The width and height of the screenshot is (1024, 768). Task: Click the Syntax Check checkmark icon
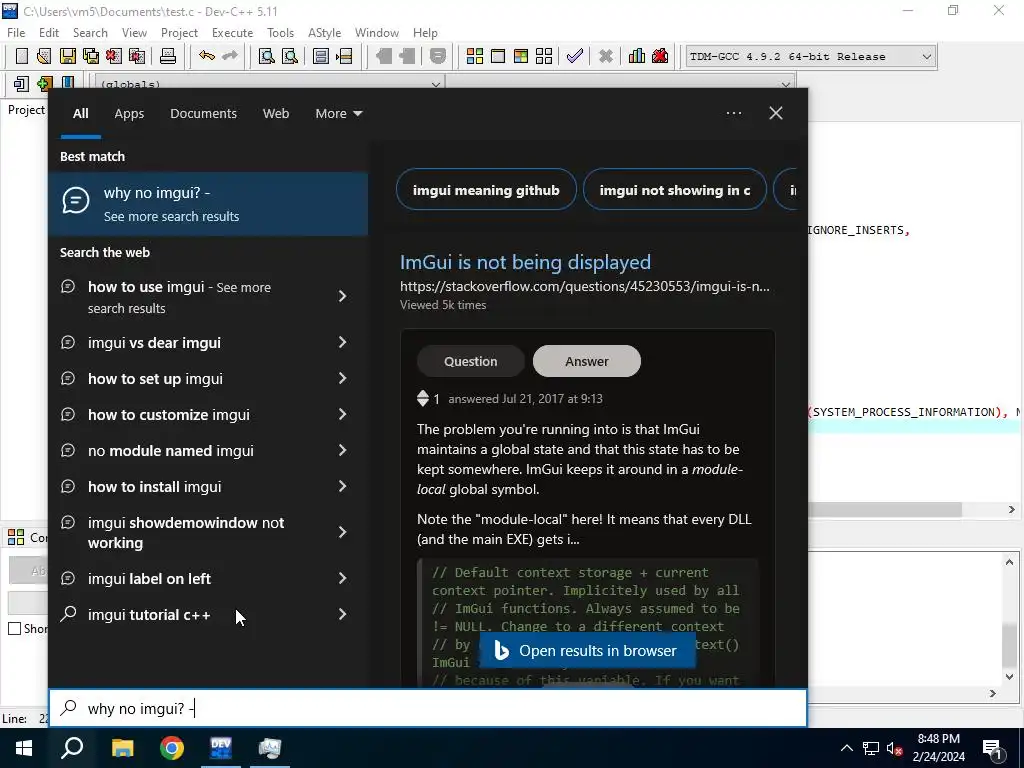tap(575, 56)
